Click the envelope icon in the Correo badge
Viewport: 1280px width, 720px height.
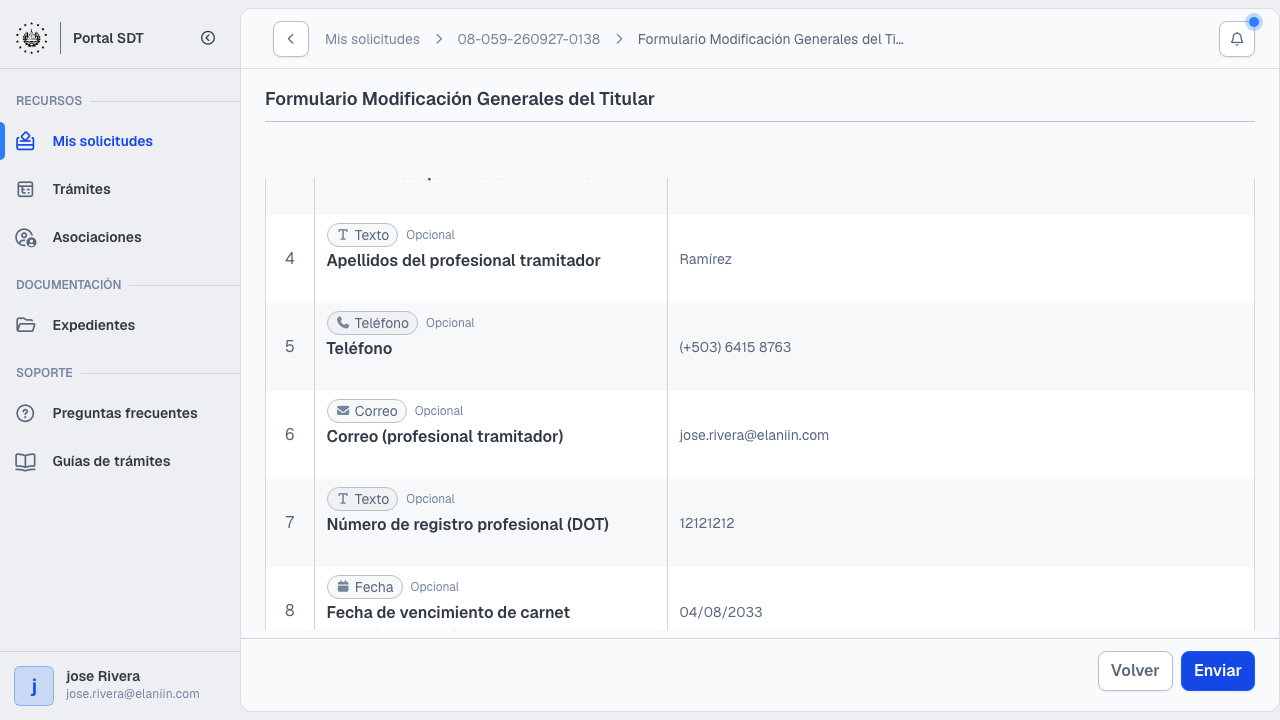[x=342, y=411]
